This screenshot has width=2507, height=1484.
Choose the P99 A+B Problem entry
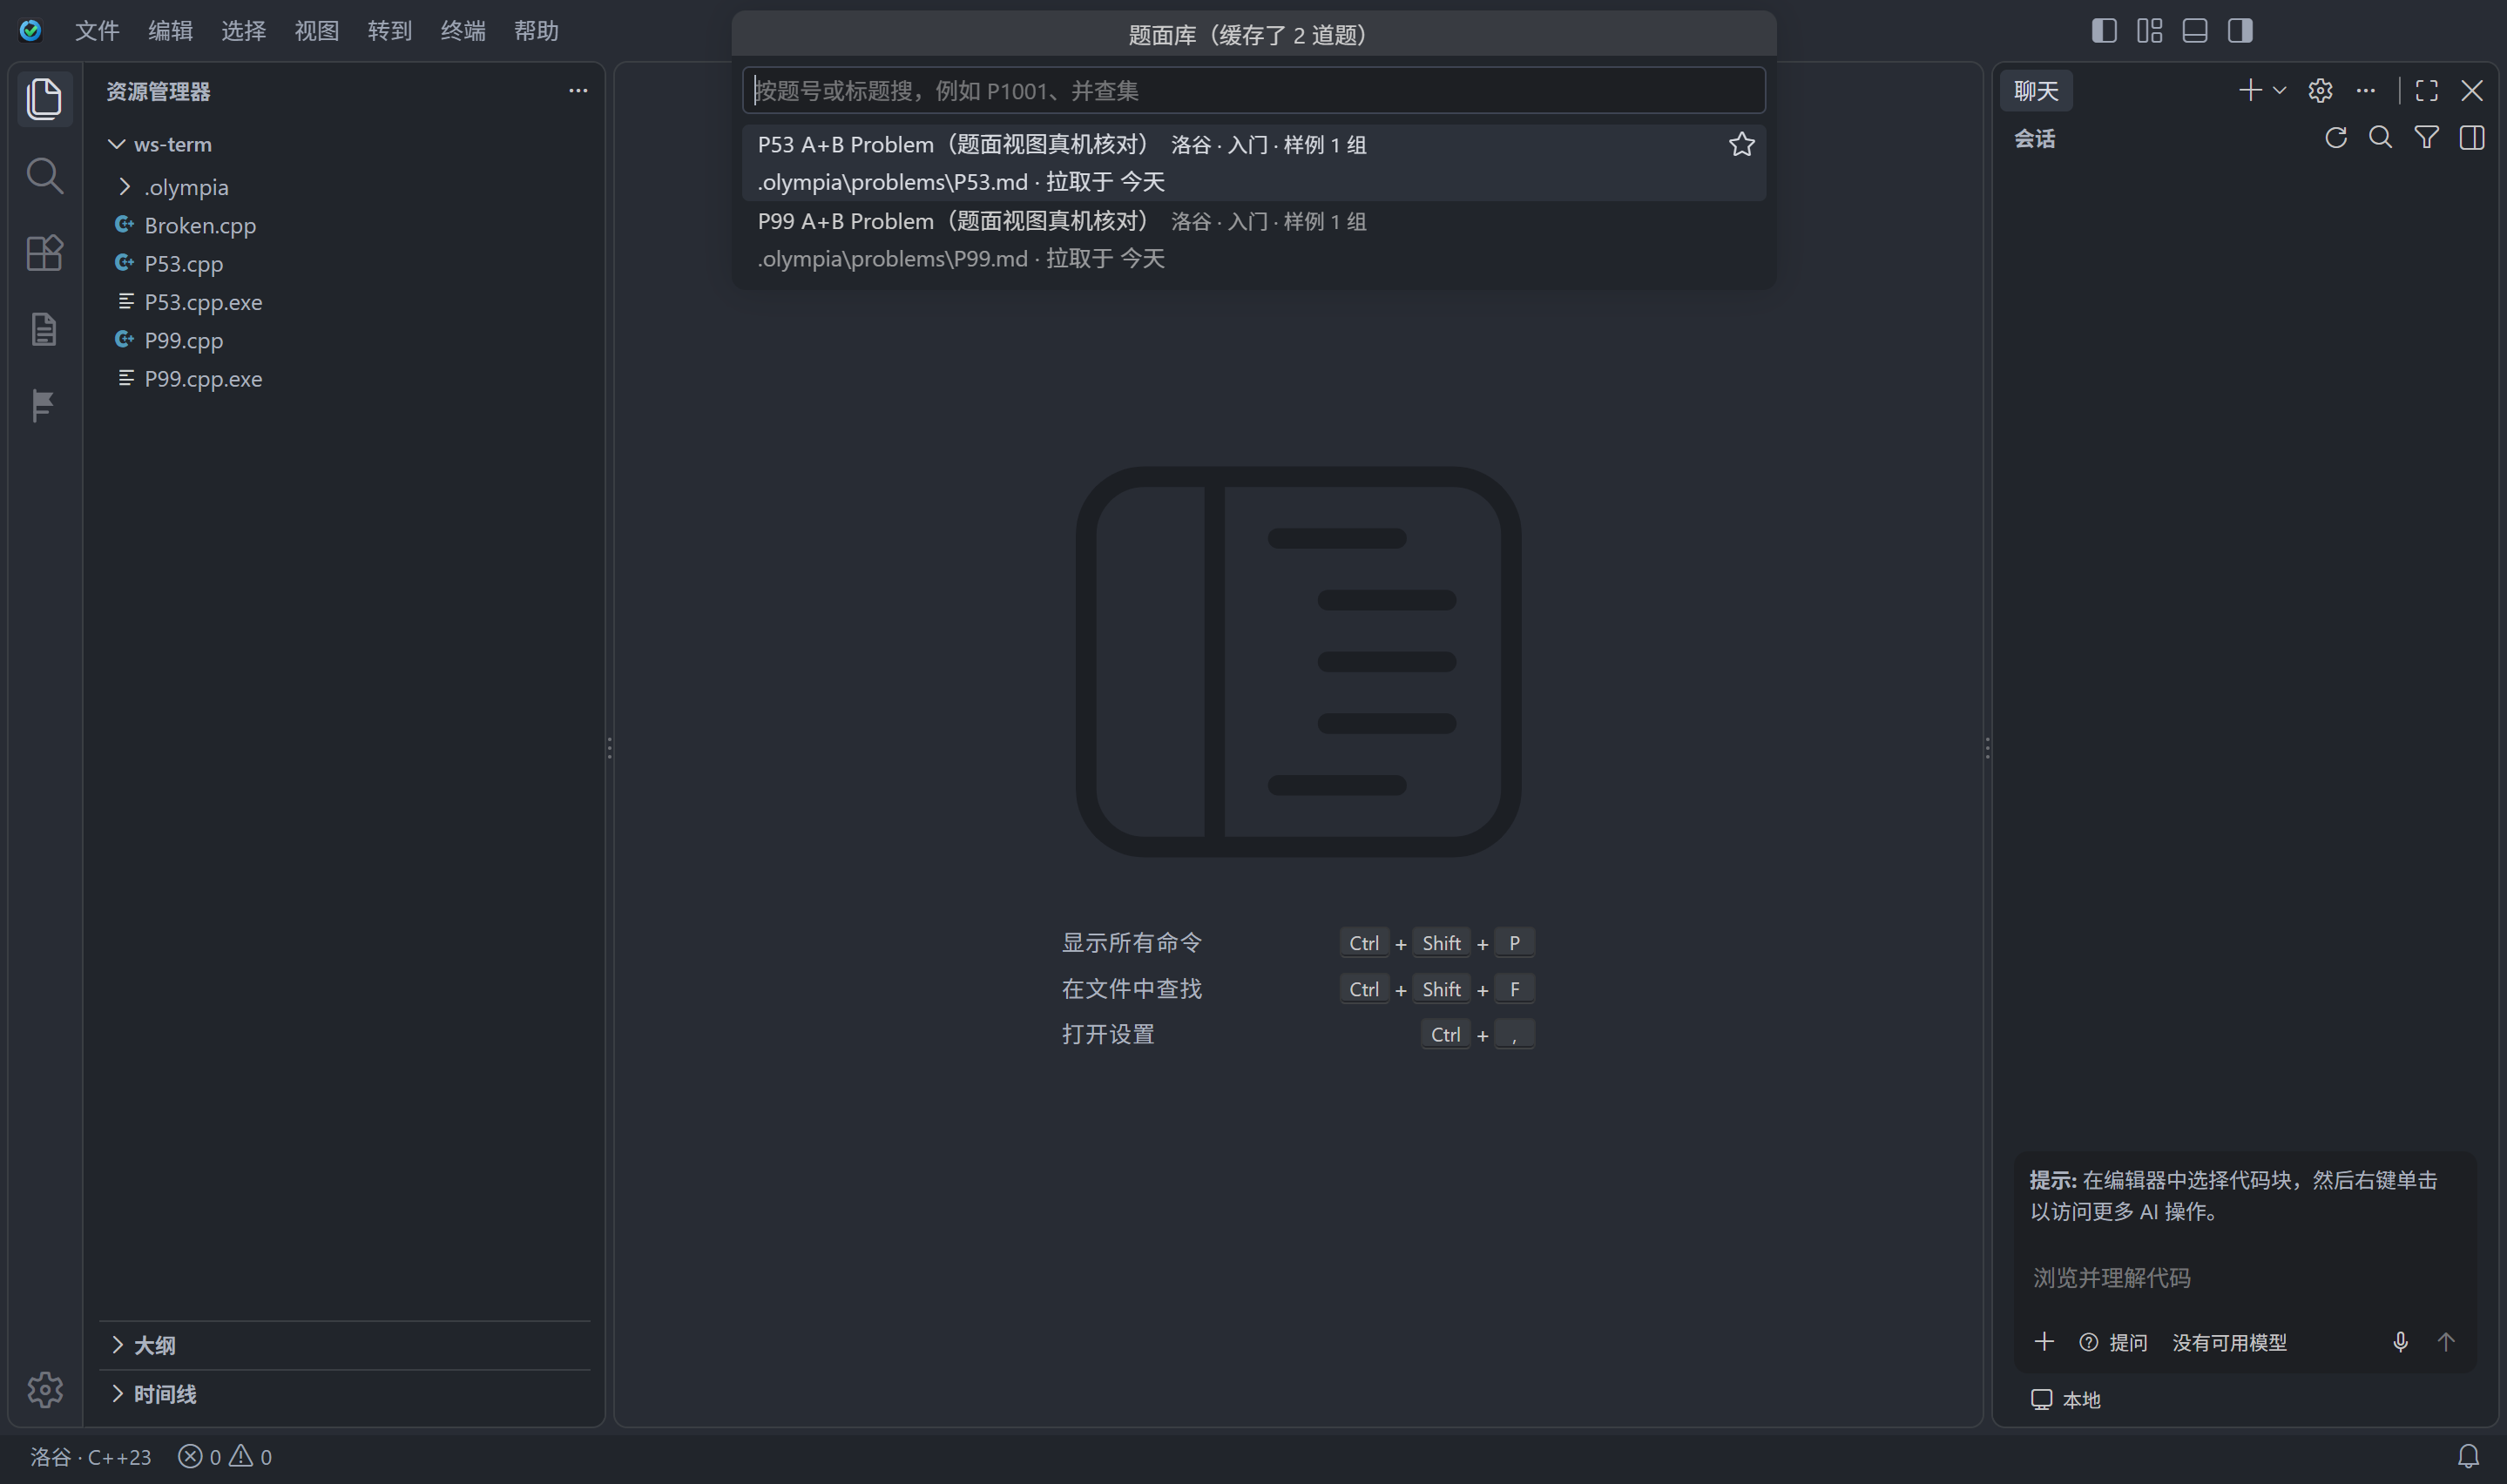[1254, 240]
